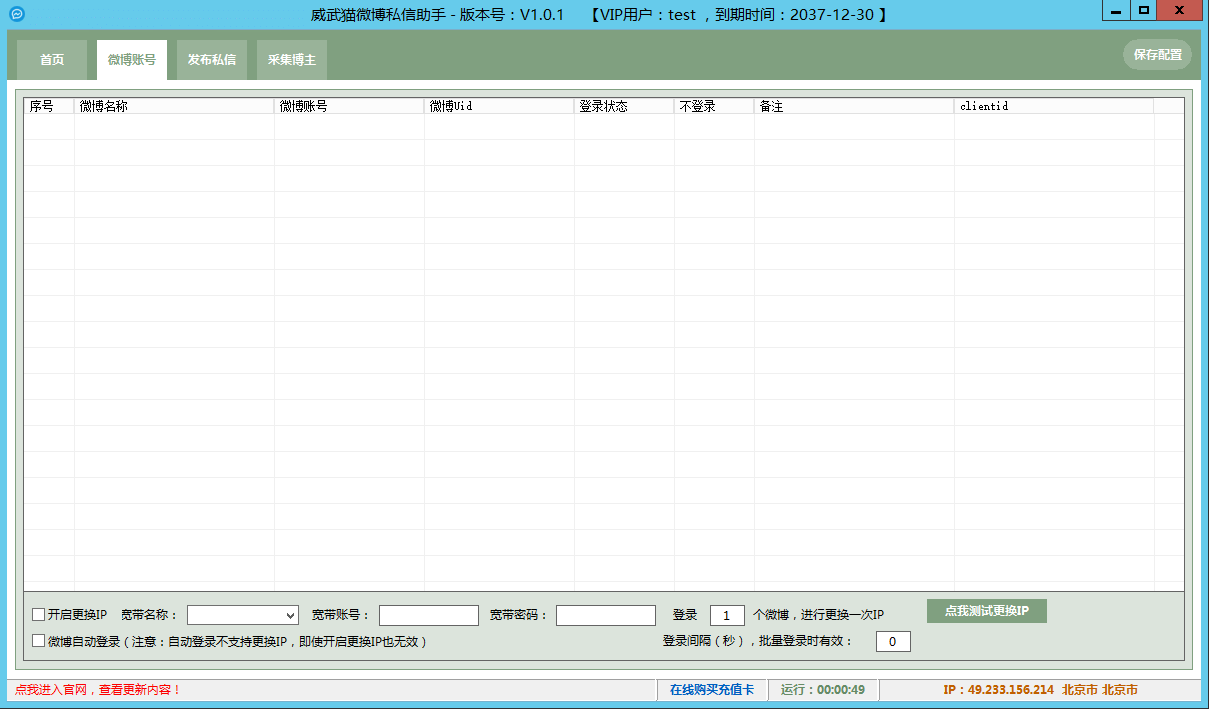Focus the 宽带账号 input field

pyautogui.click(x=429, y=615)
